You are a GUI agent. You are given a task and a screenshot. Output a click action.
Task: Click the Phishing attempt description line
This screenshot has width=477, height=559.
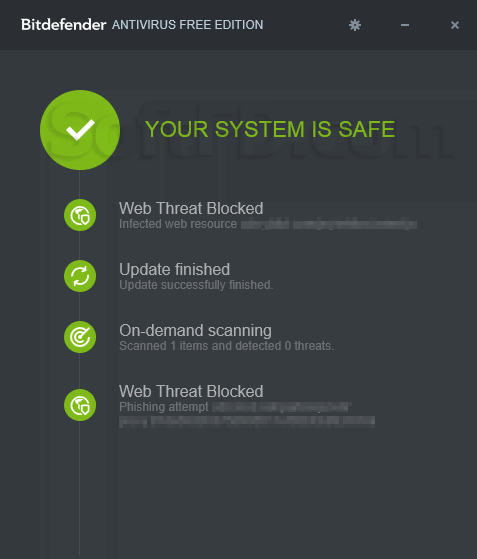point(235,407)
